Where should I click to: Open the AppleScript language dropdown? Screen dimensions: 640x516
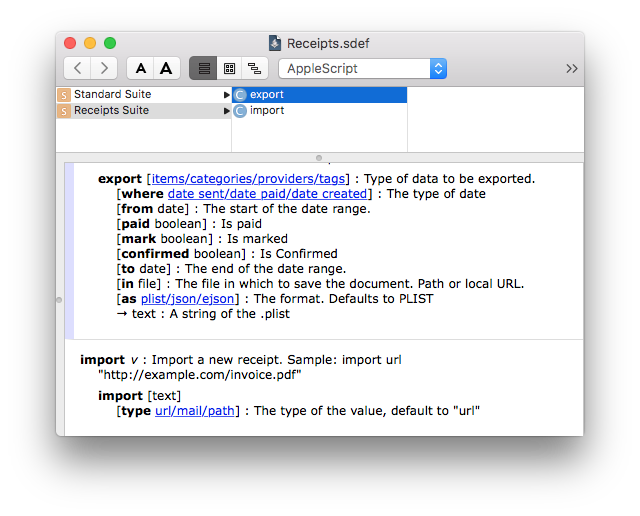point(362,68)
